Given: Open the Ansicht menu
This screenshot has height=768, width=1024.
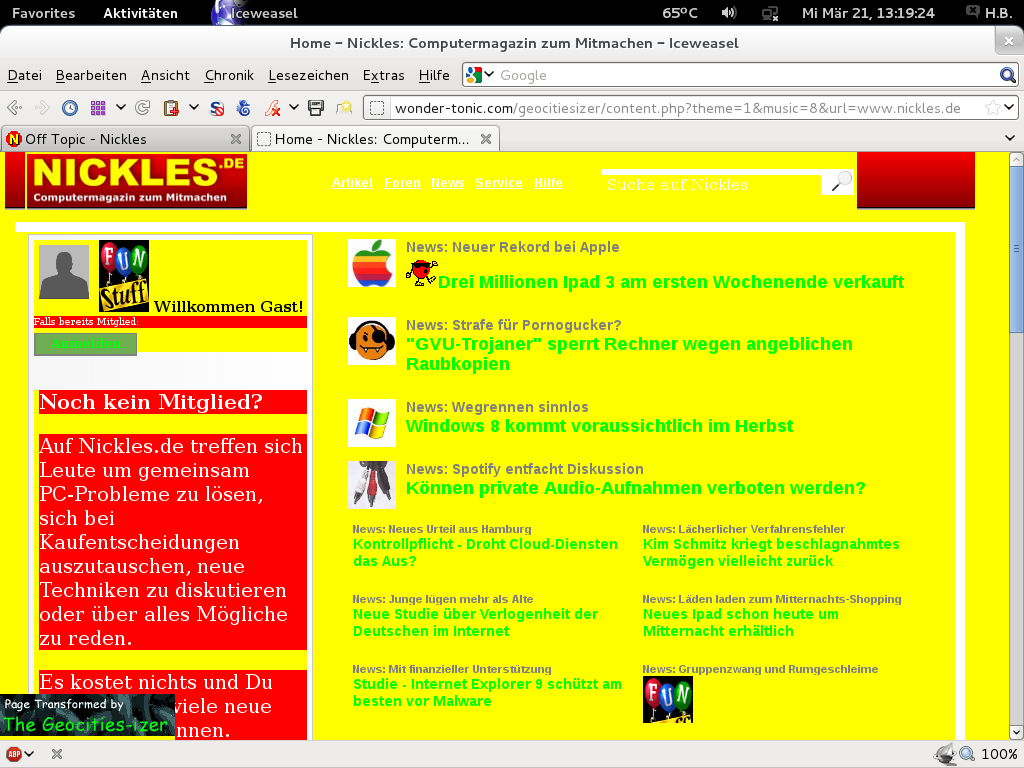Looking at the screenshot, I should (165, 75).
